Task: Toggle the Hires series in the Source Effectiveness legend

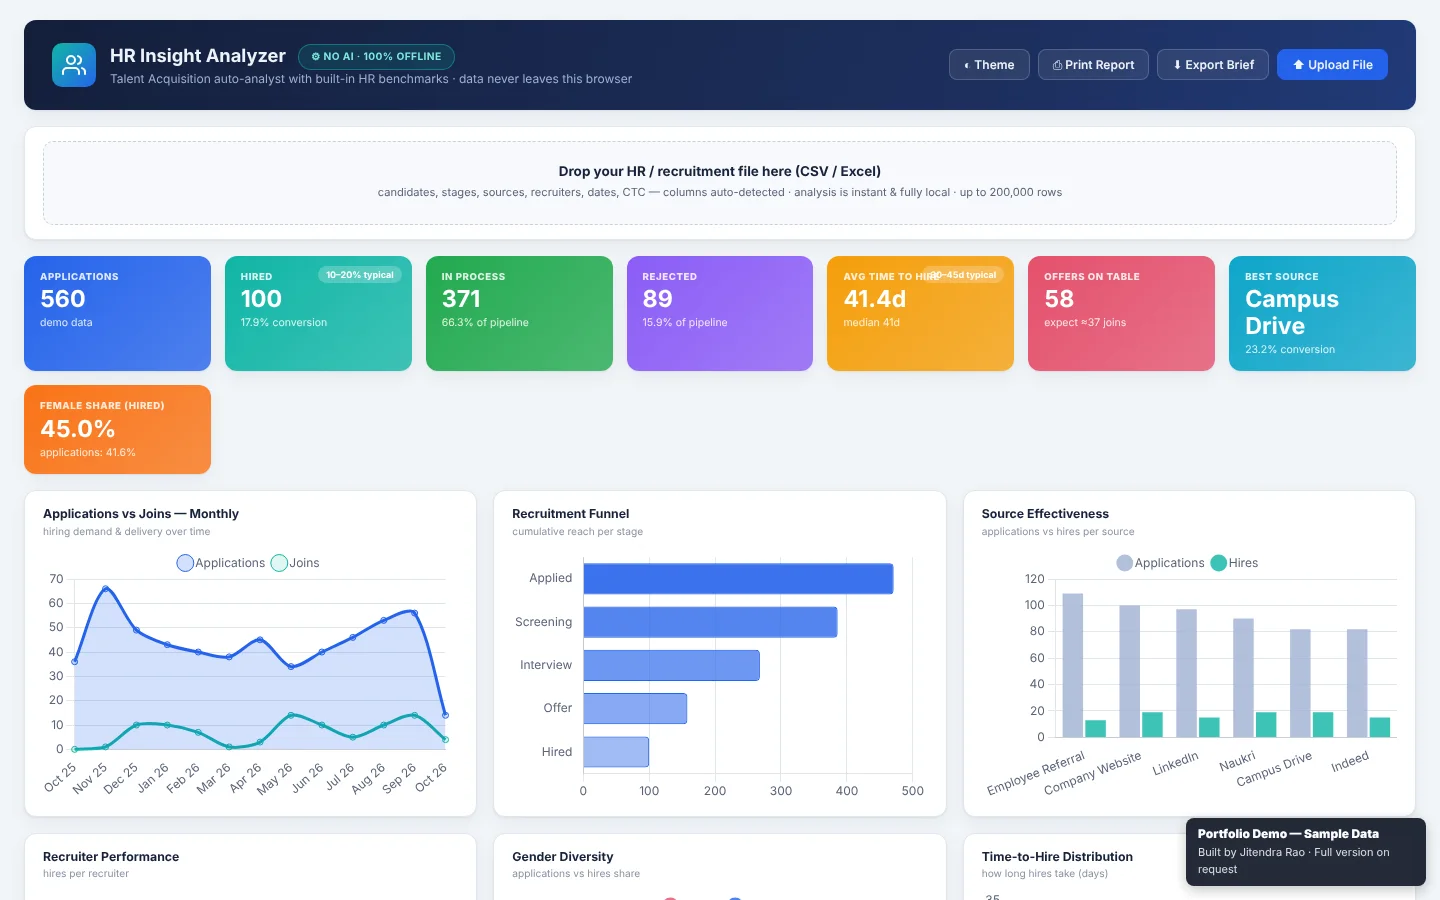Action: click(x=1234, y=563)
